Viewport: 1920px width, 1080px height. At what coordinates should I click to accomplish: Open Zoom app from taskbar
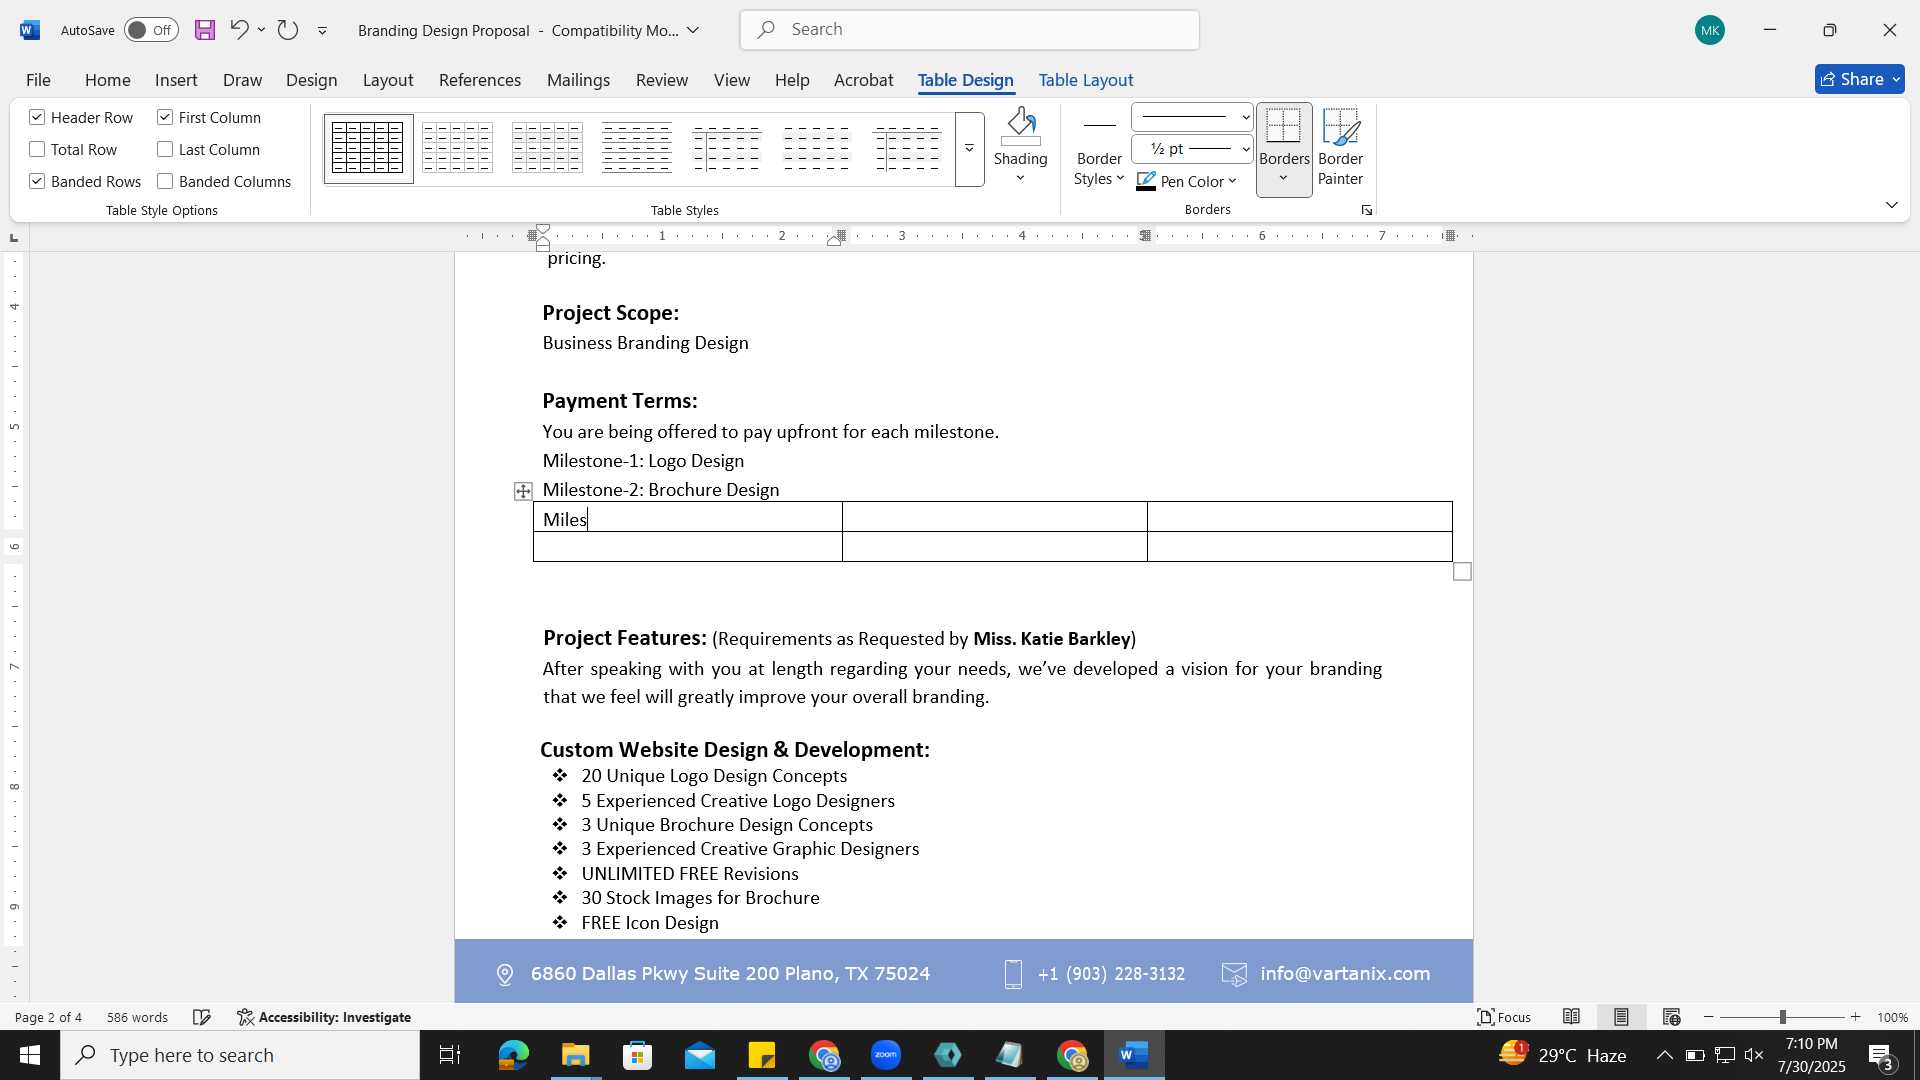pos(886,1055)
